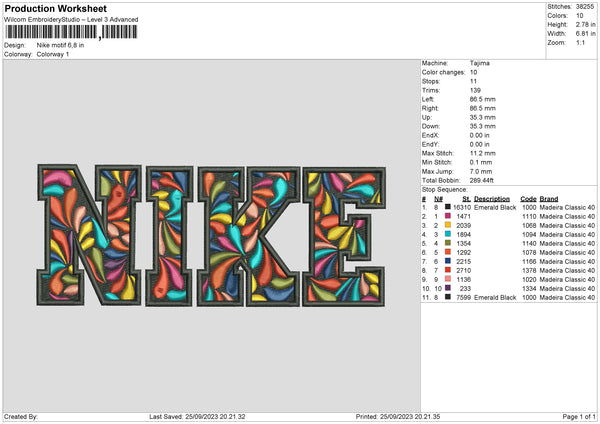Viewport: 600px width, 424px height.
Task: Click the Min Stitch value '0.1 mm'
Action: pyautogui.click(x=481, y=162)
